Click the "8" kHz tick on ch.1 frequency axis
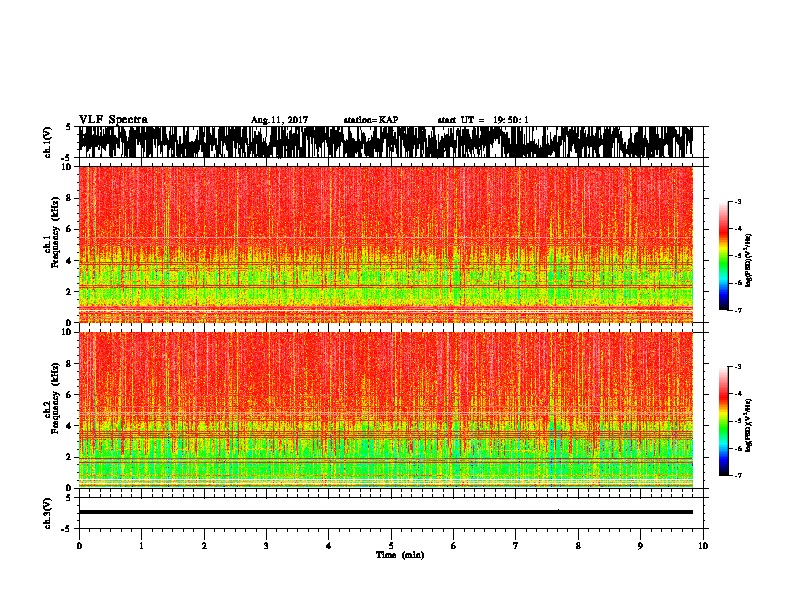 click(71, 198)
